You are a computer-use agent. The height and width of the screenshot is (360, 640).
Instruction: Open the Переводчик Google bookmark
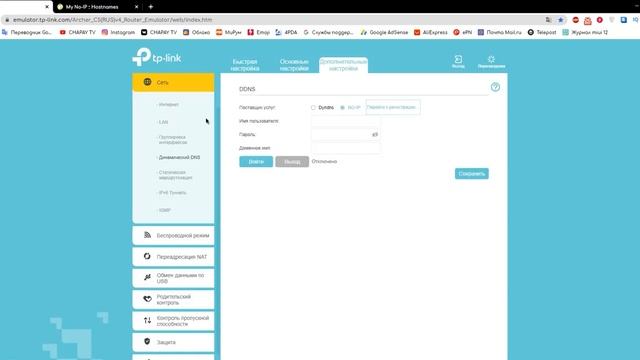(x=27, y=32)
